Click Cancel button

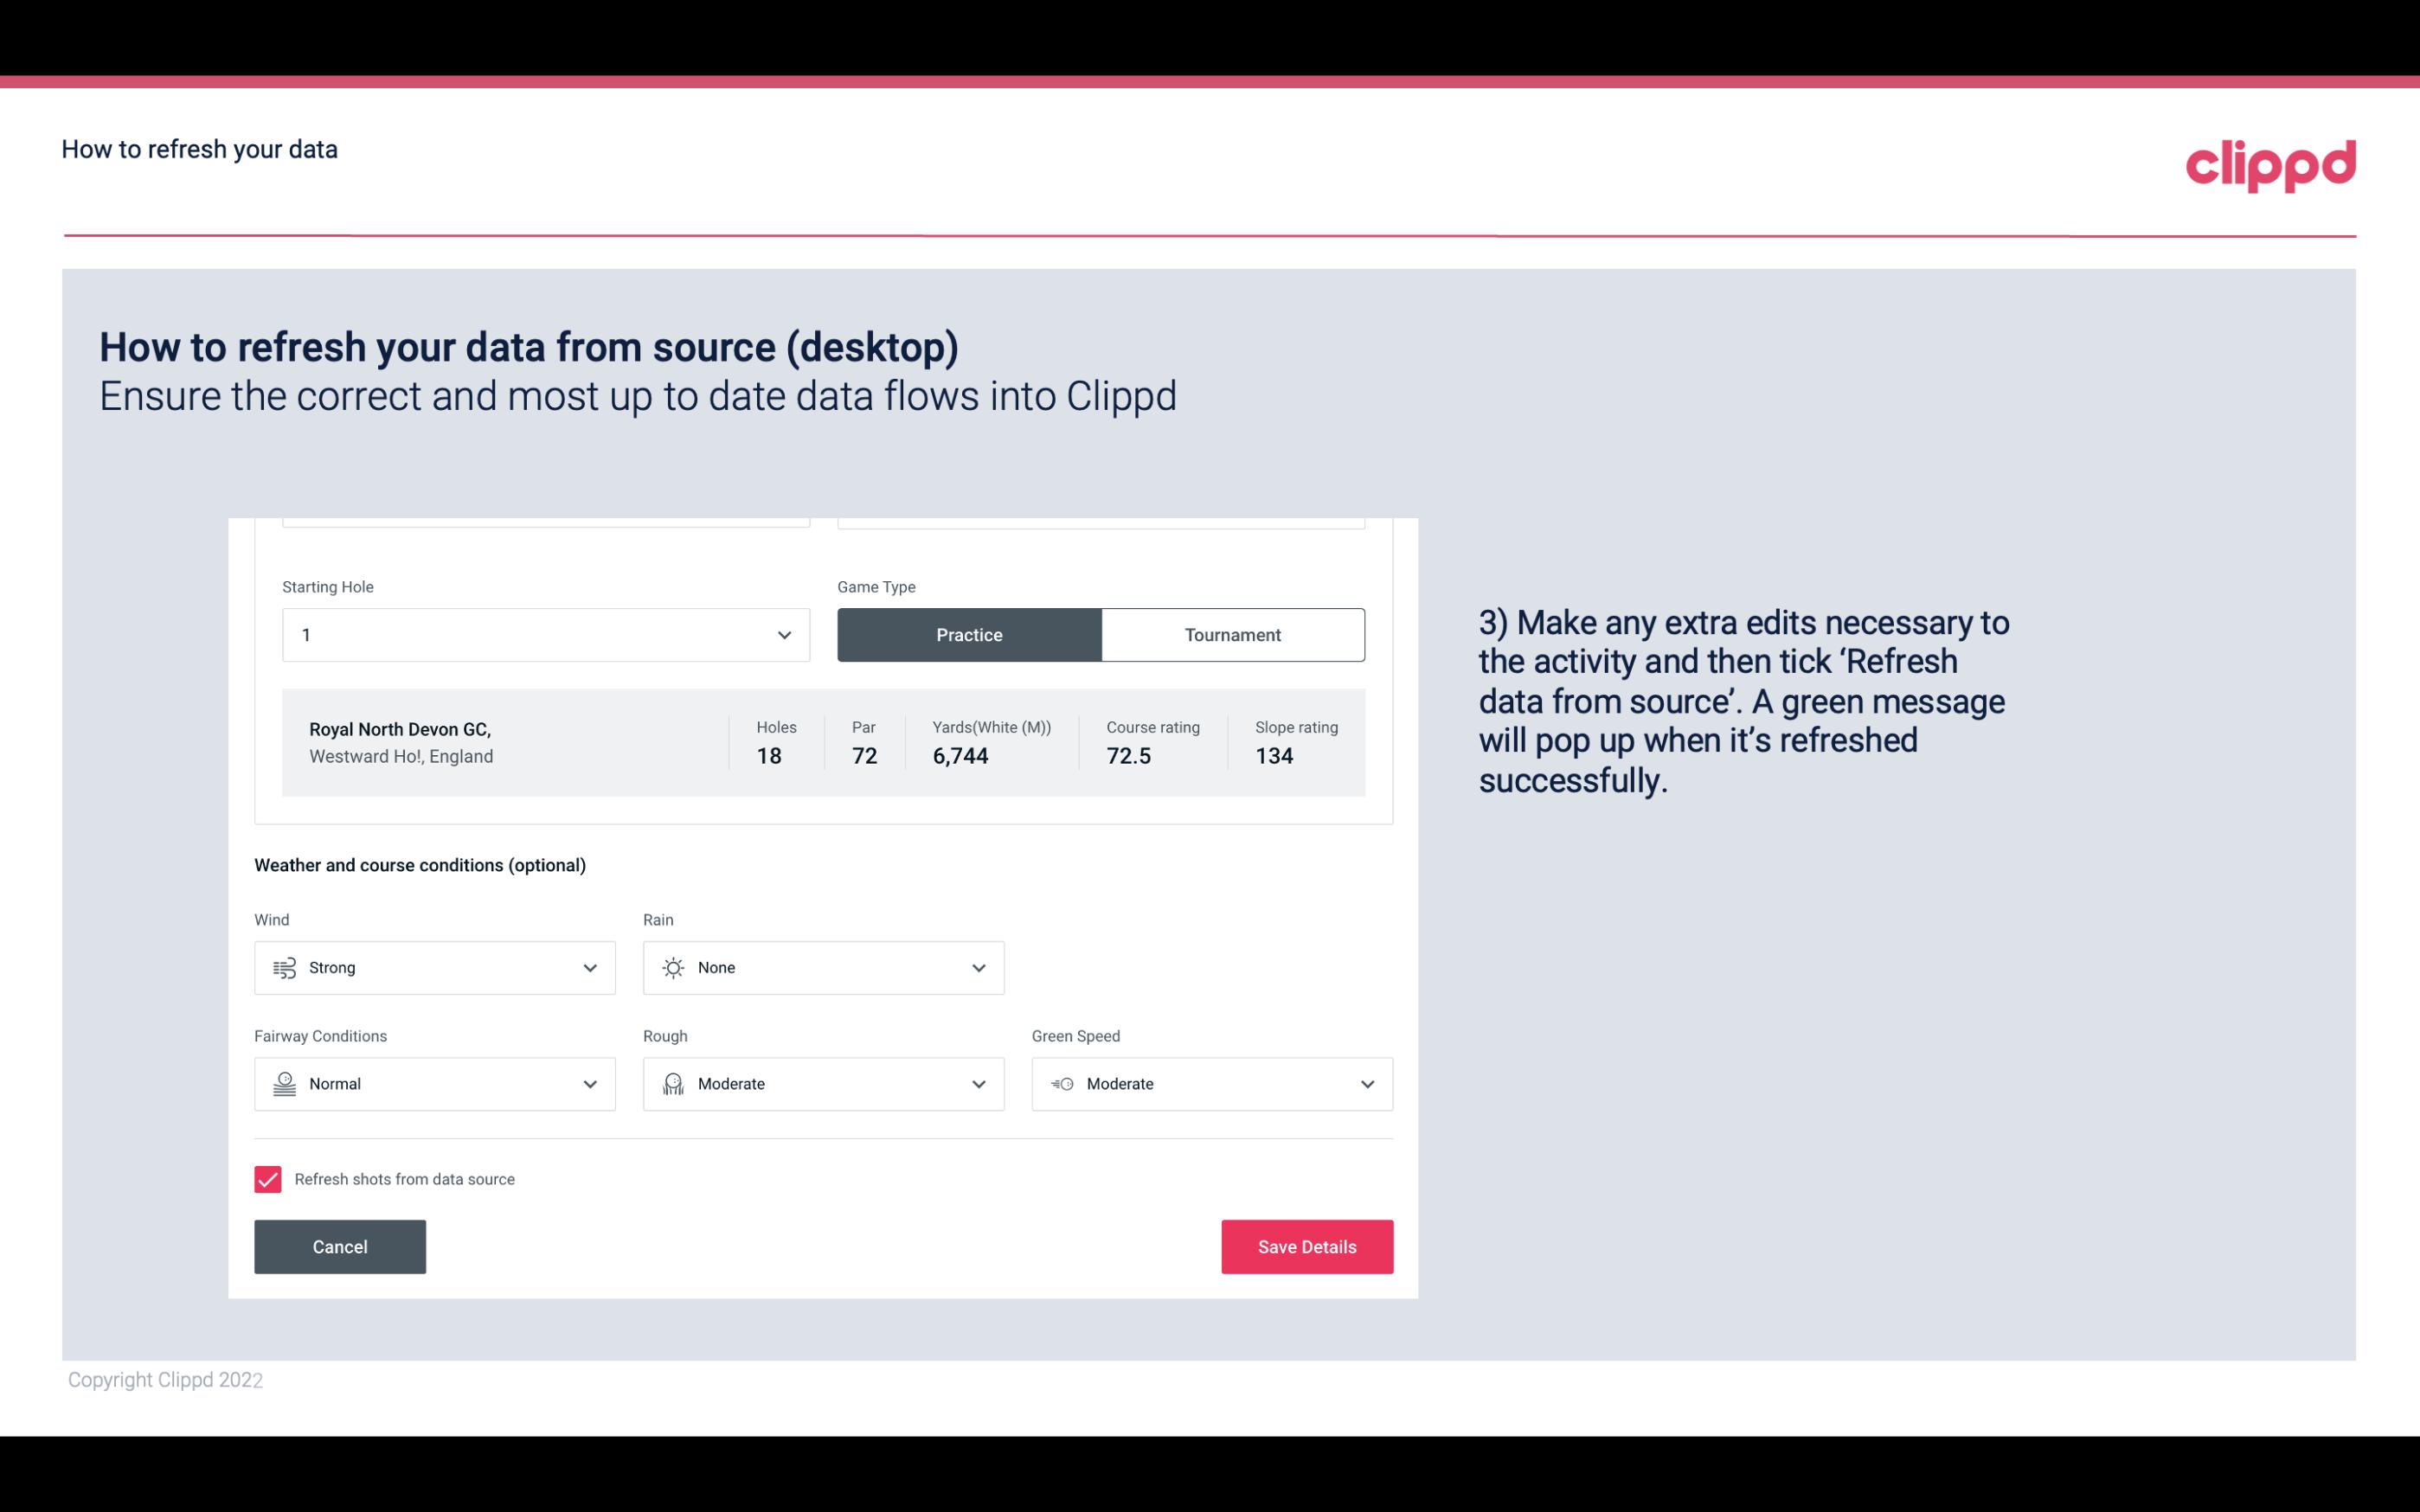coord(340,1246)
